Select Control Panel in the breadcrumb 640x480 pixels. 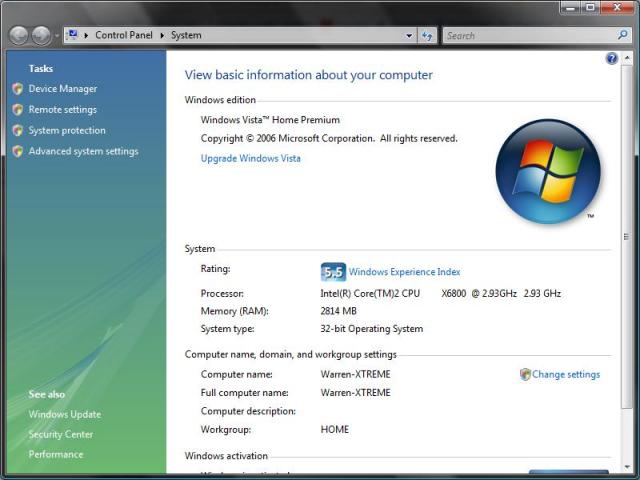tap(124, 35)
